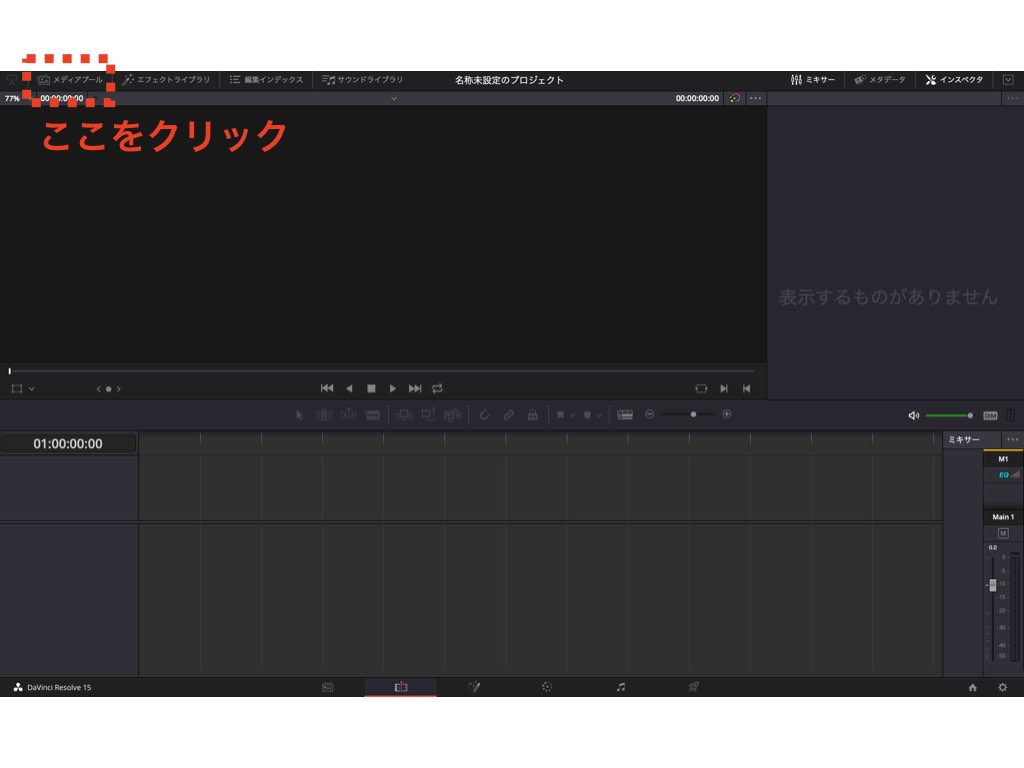
Task: Open the Inspector panel
Action: click(x=954, y=80)
